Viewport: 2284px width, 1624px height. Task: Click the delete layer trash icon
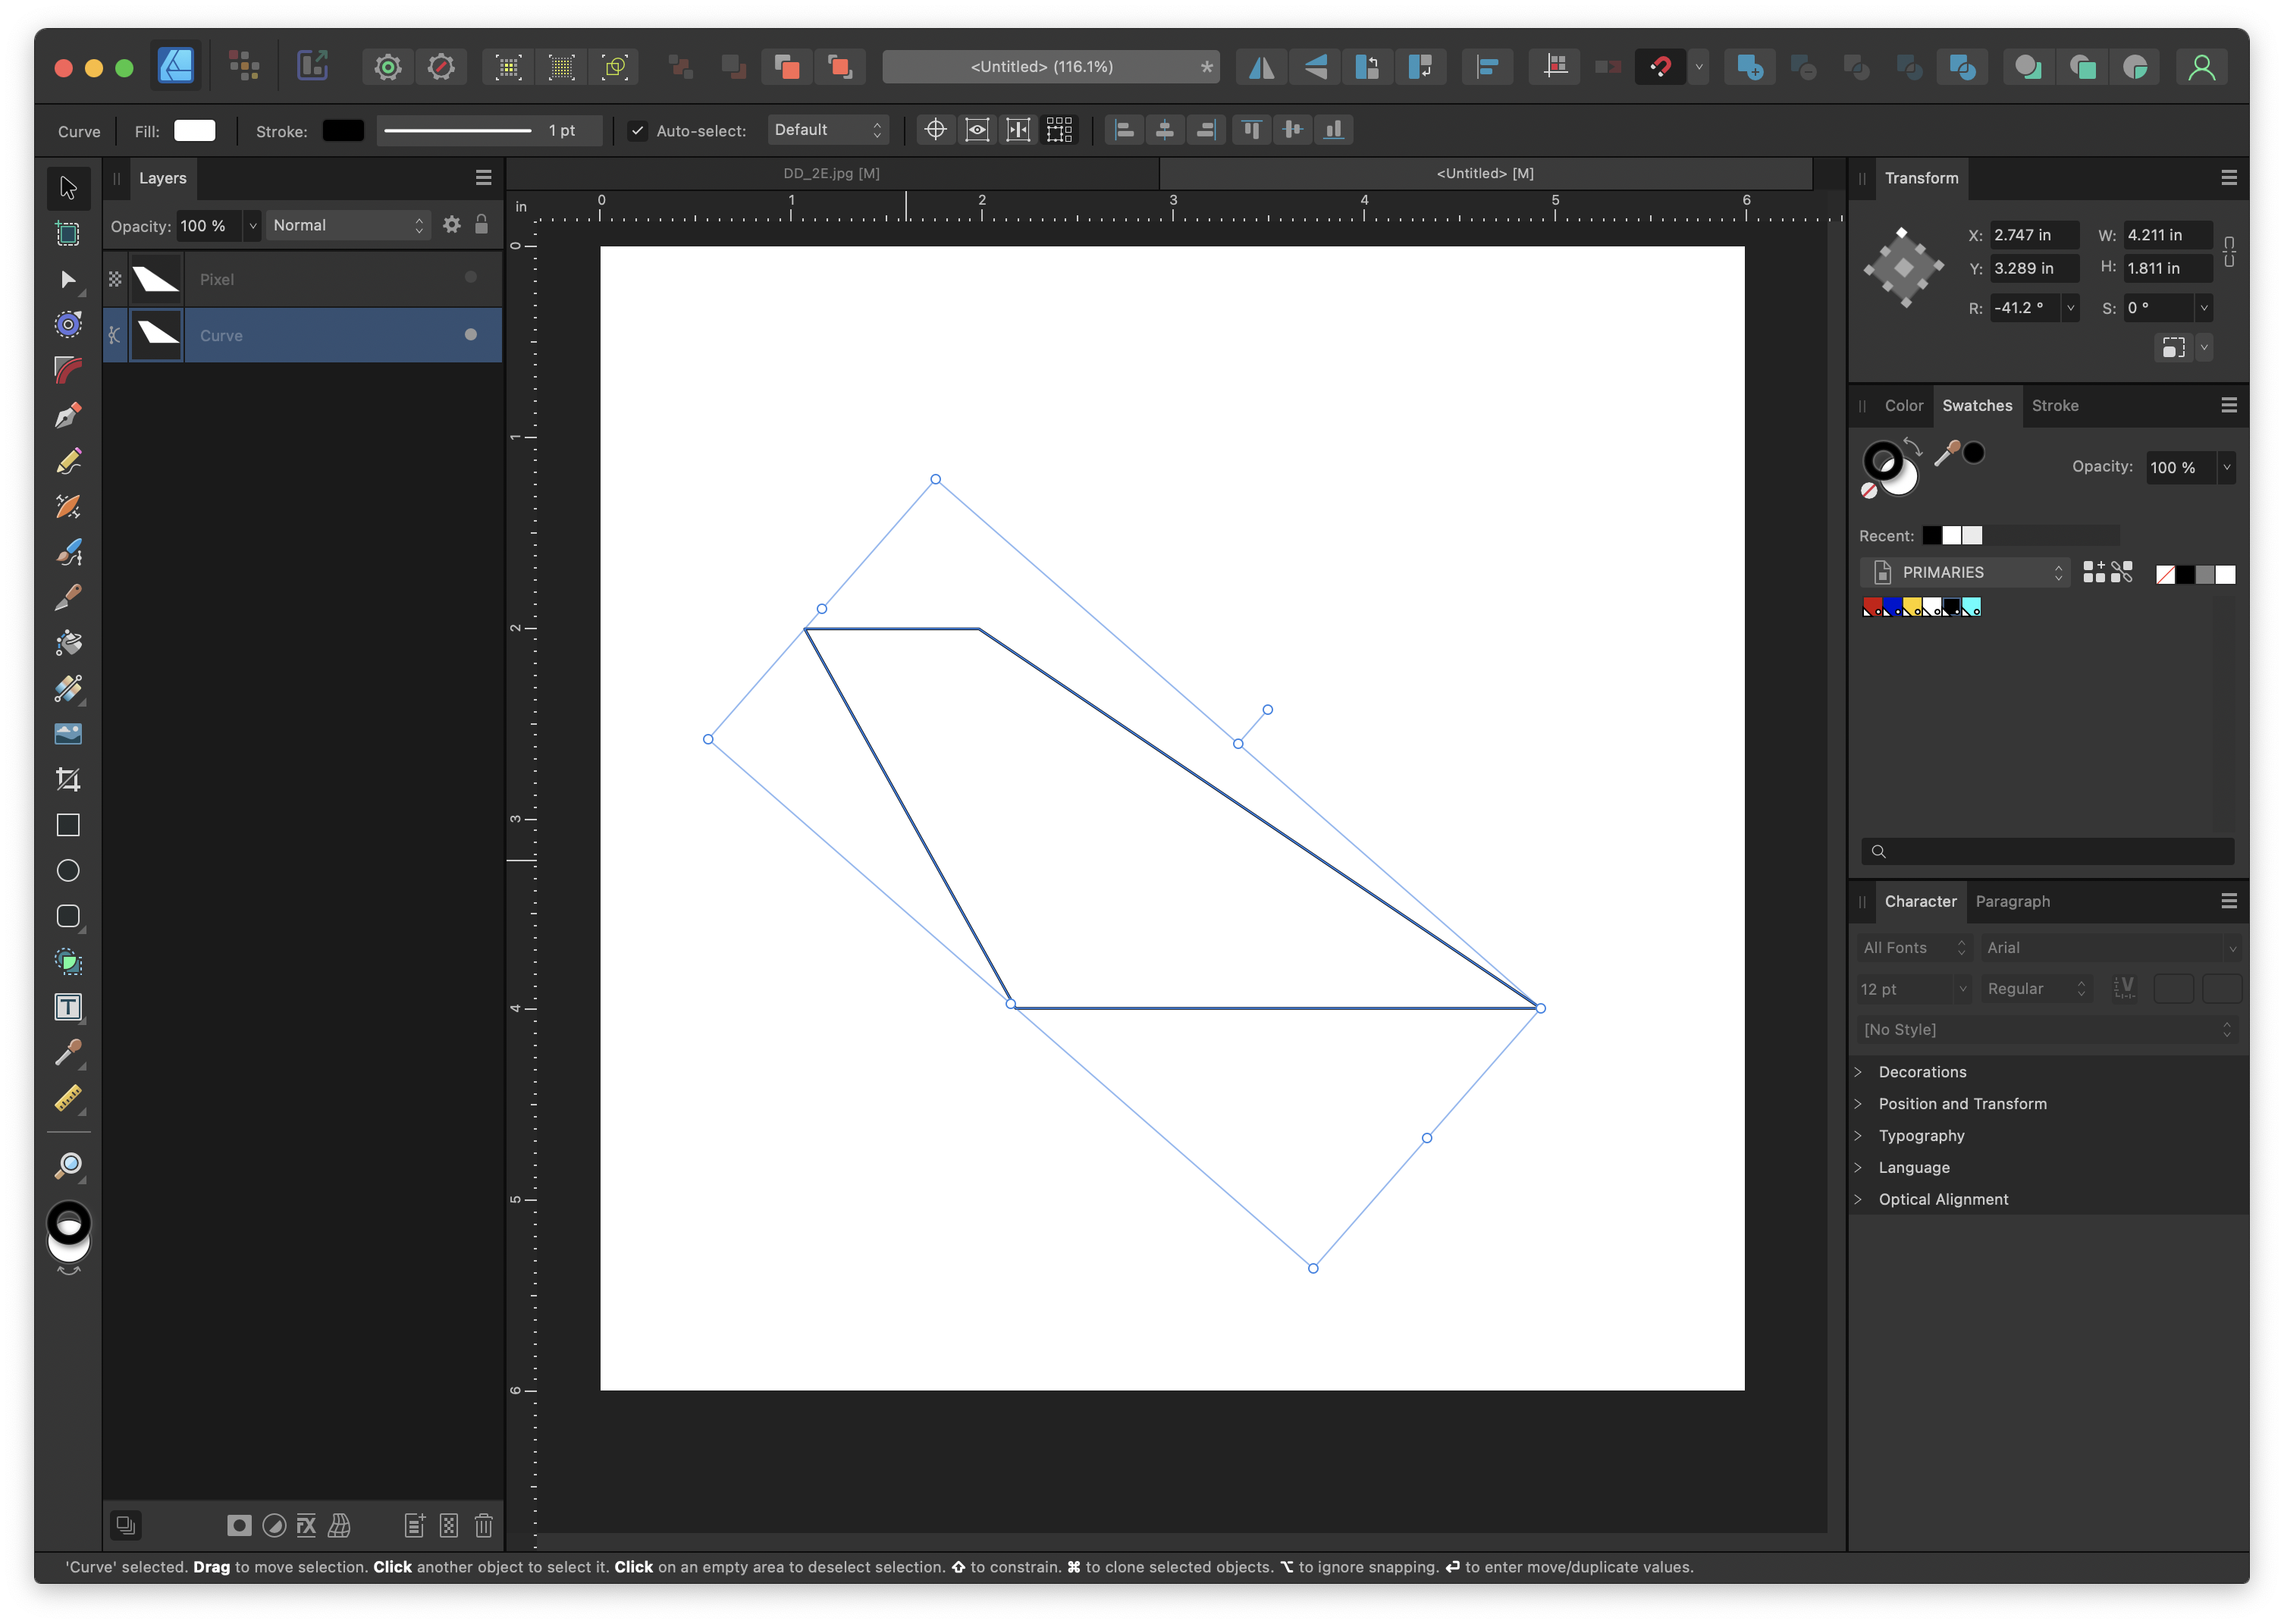pyautogui.click(x=484, y=1525)
